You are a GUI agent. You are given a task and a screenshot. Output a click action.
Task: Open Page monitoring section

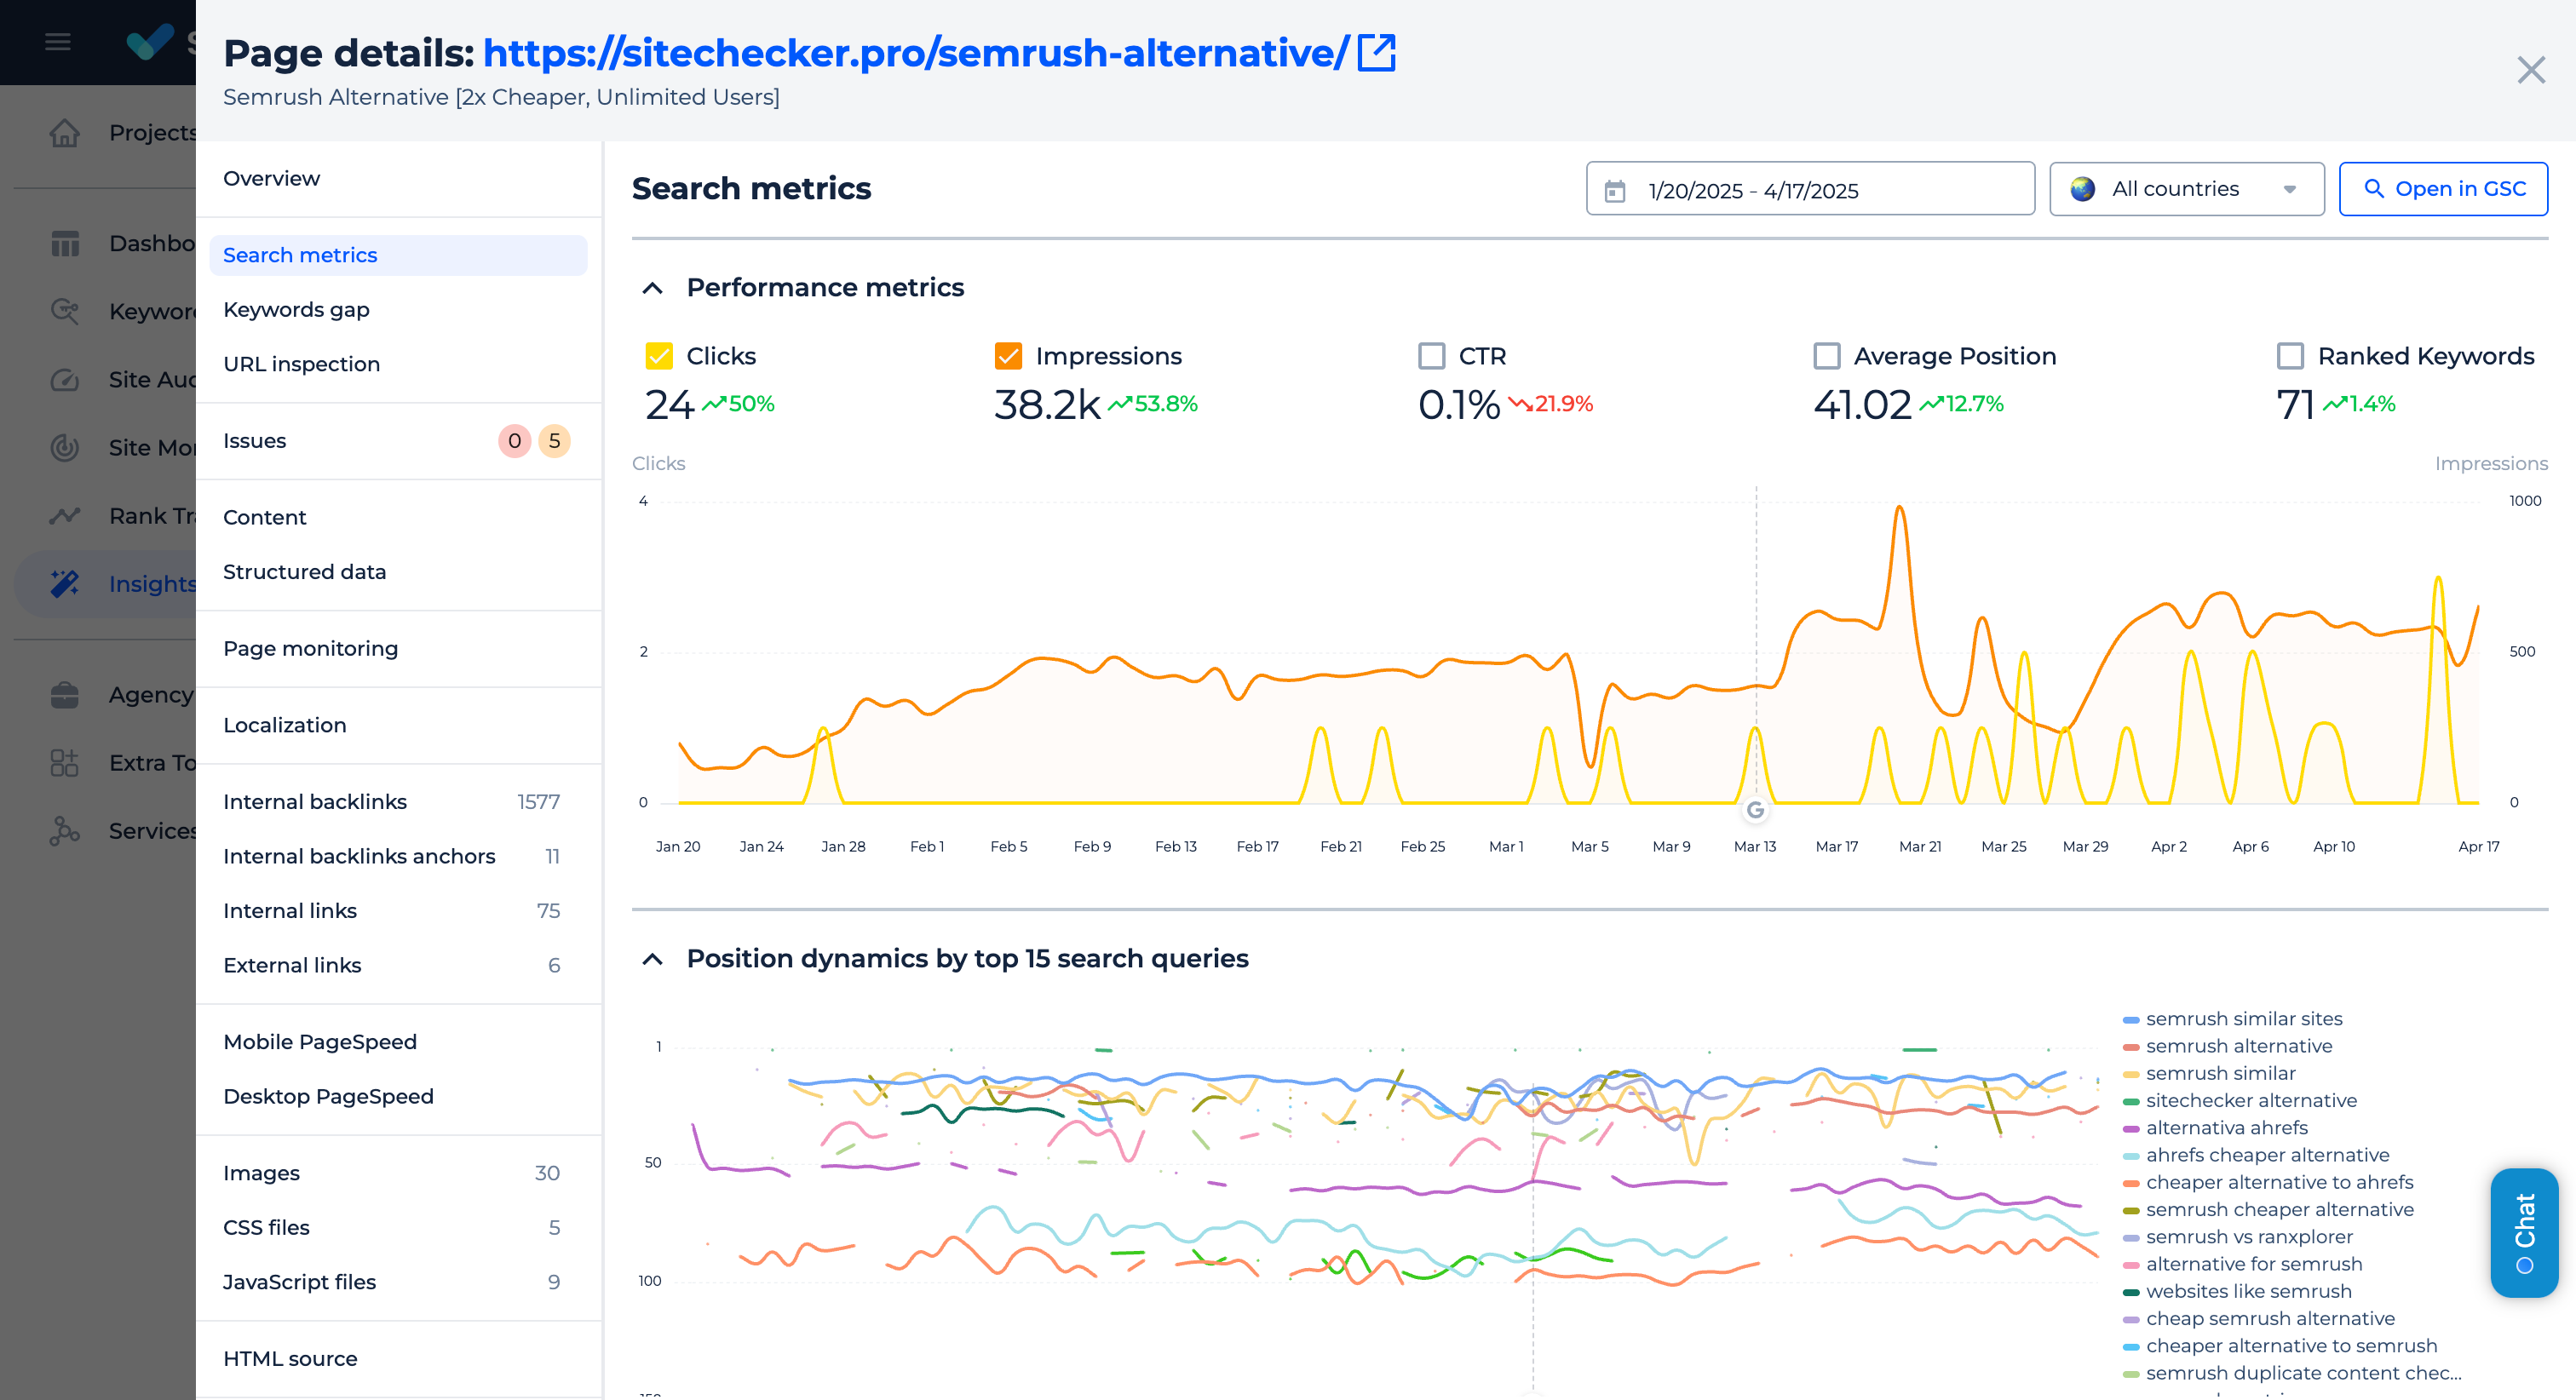click(310, 648)
